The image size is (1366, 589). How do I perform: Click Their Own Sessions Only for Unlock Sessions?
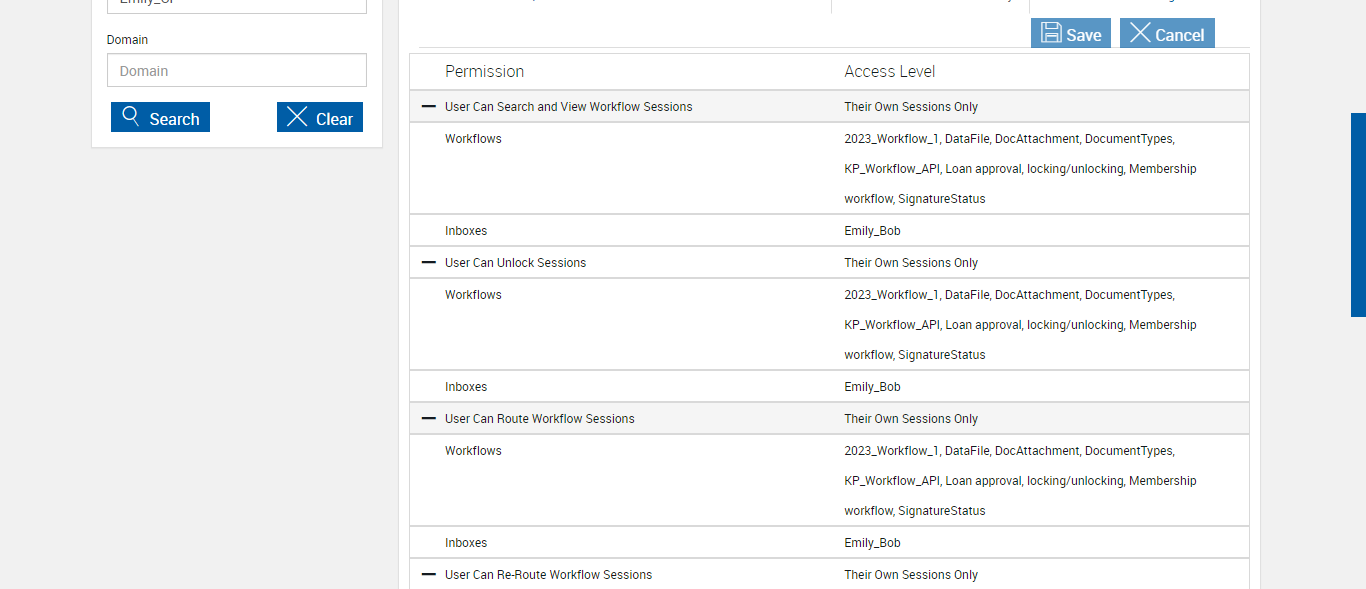(x=910, y=263)
